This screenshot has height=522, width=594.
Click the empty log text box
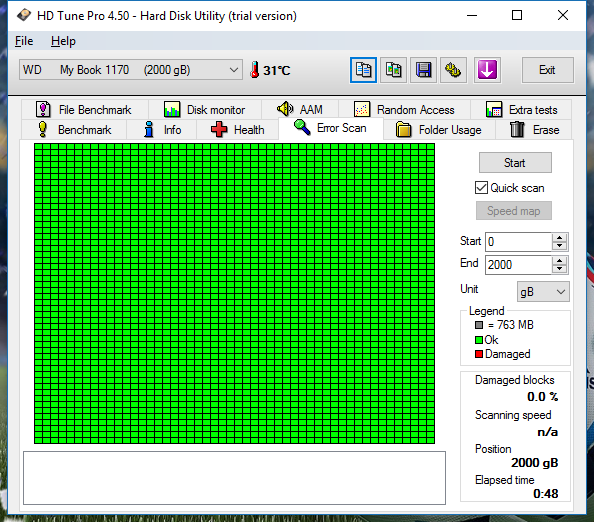(234, 478)
